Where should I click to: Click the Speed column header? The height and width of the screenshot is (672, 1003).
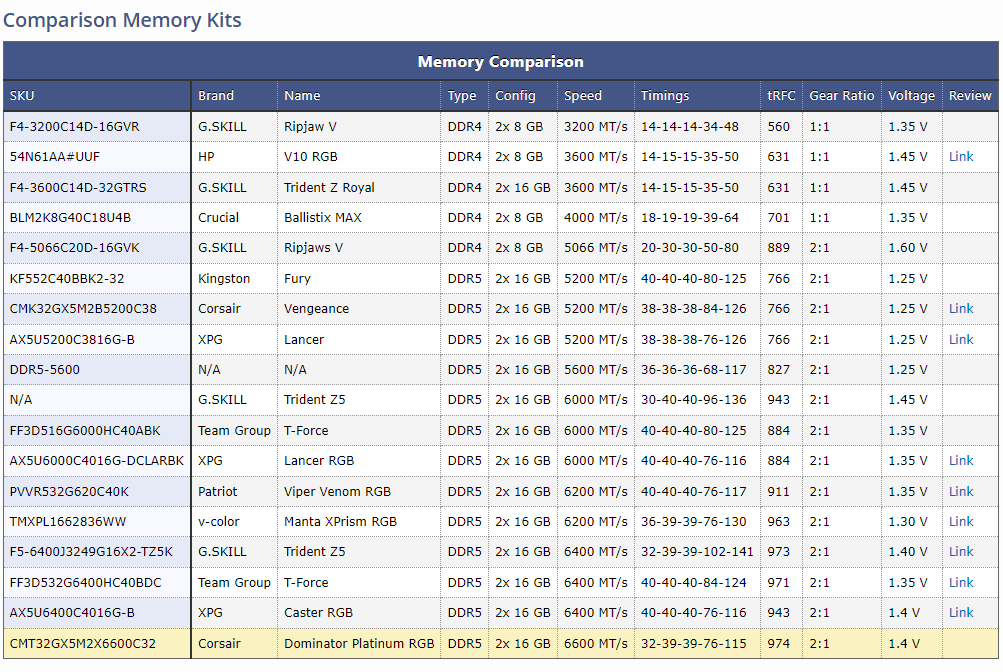click(583, 96)
